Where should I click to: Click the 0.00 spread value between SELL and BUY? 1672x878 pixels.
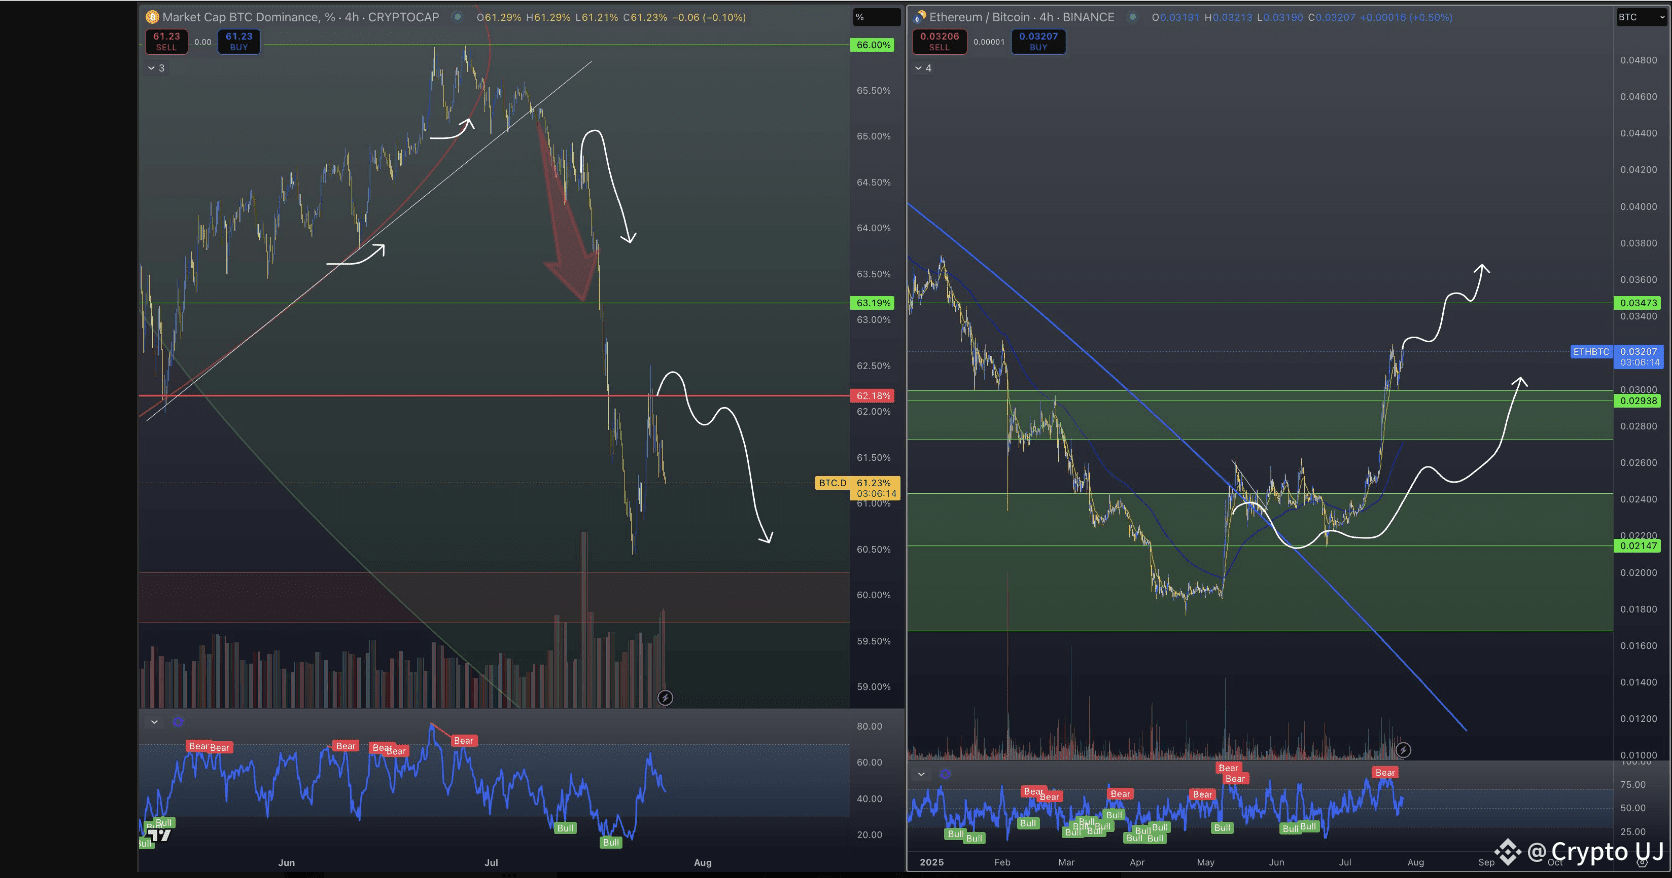tap(203, 42)
